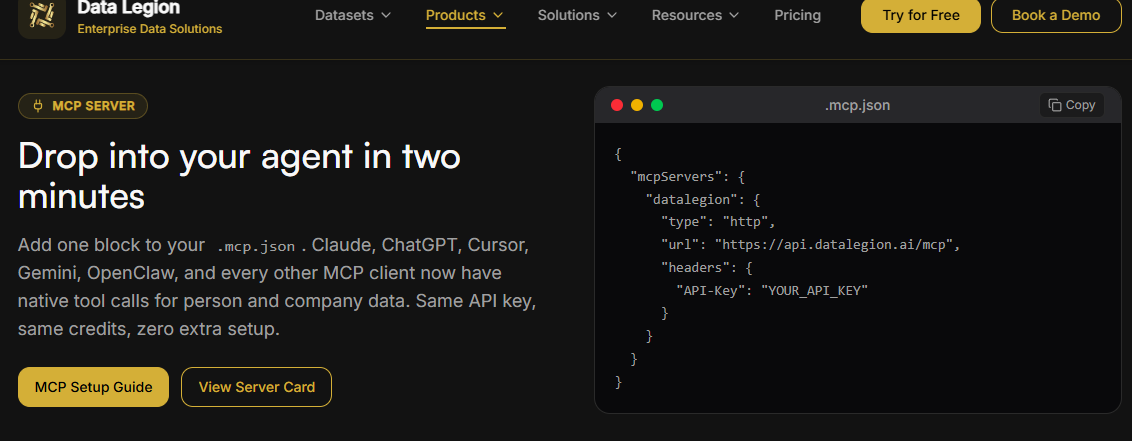The height and width of the screenshot is (441, 1132).
Task: Click the Data Legion logo icon
Action: [x=42, y=17]
